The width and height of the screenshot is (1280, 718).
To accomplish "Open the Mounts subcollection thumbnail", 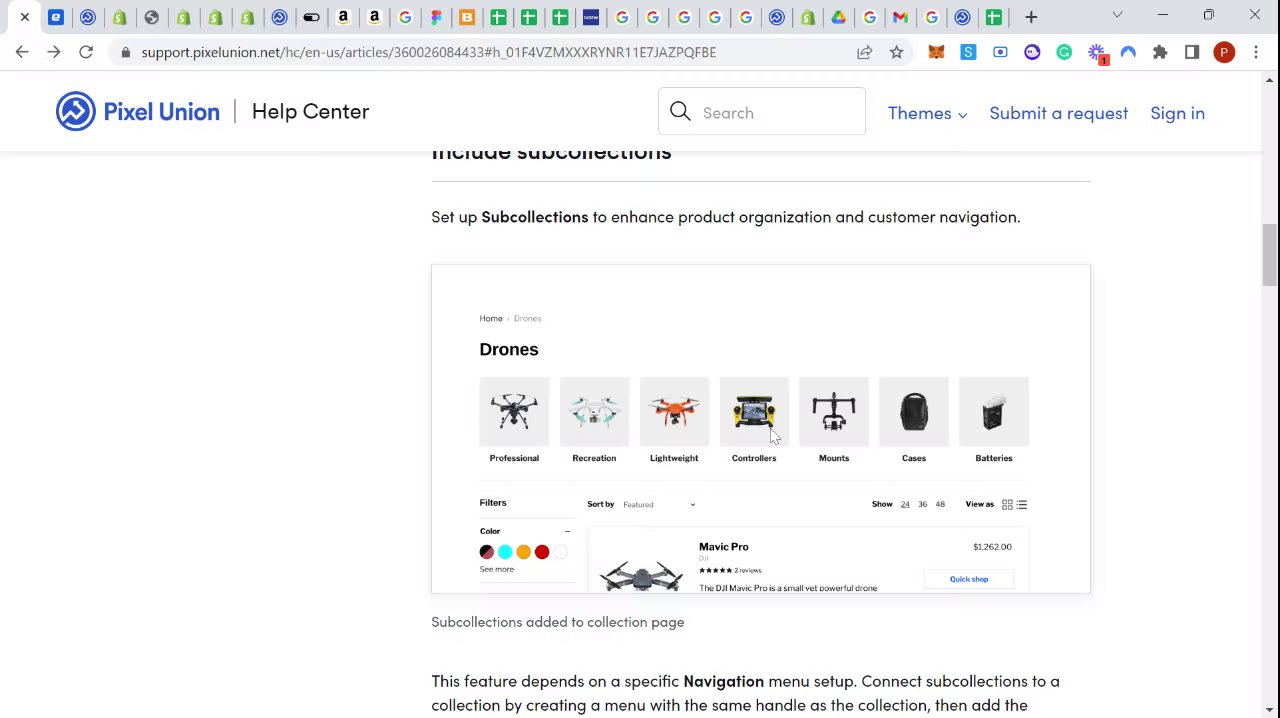I will tap(834, 411).
